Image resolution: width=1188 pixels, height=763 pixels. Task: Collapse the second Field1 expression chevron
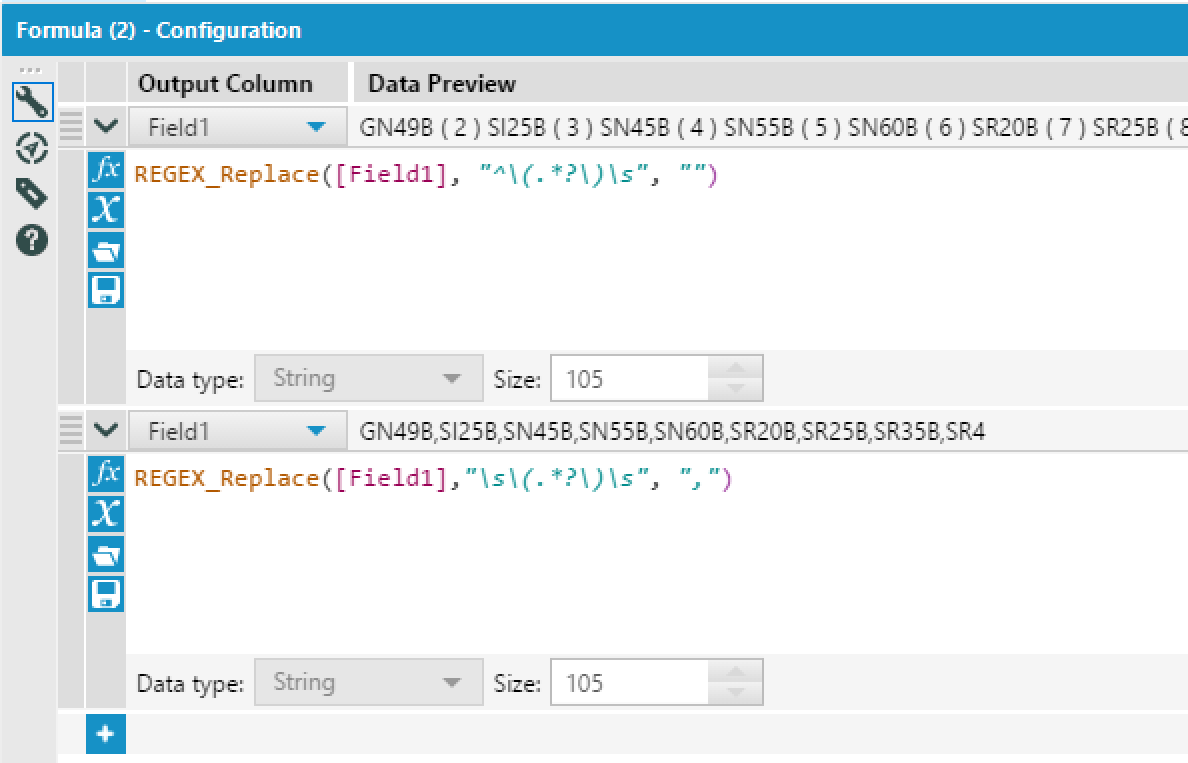coord(107,431)
